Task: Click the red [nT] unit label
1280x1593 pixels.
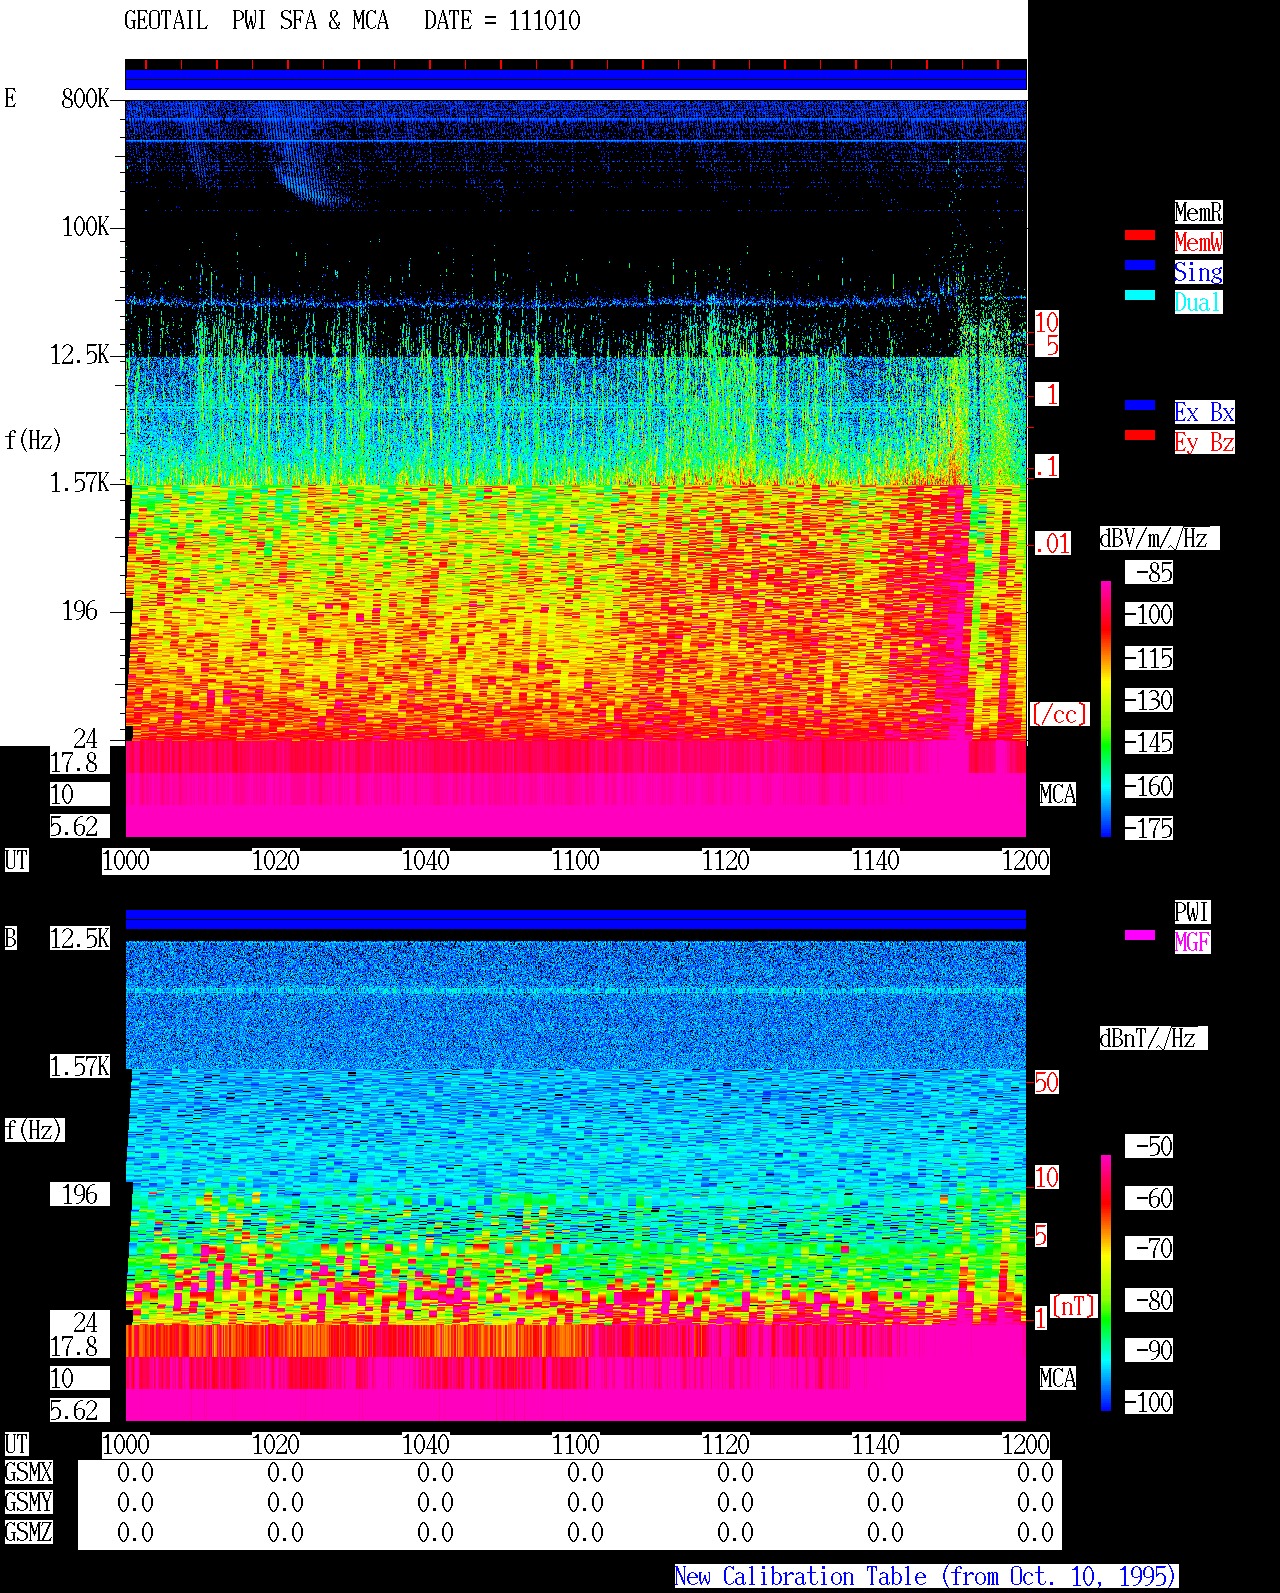Action: pos(1073,1306)
